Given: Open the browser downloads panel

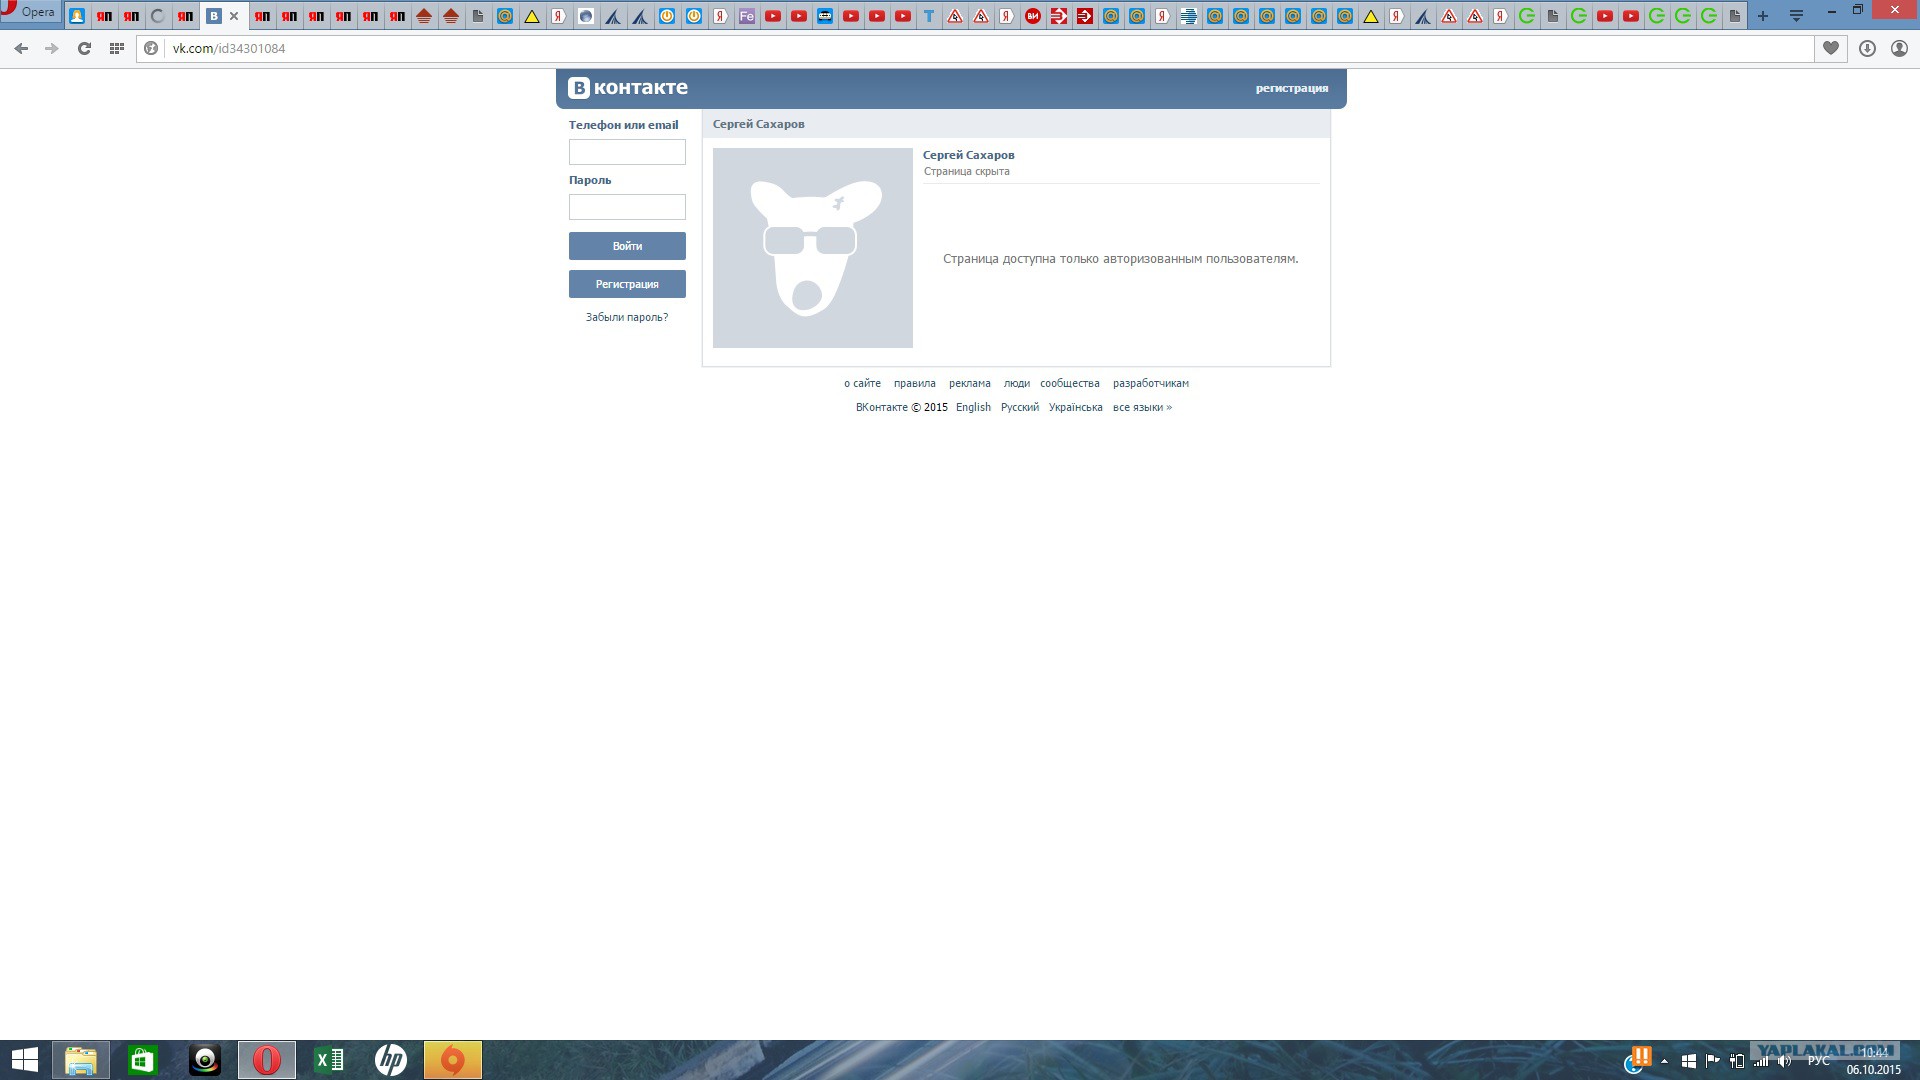Looking at the screenshot, I should [x=1867, y=48].
